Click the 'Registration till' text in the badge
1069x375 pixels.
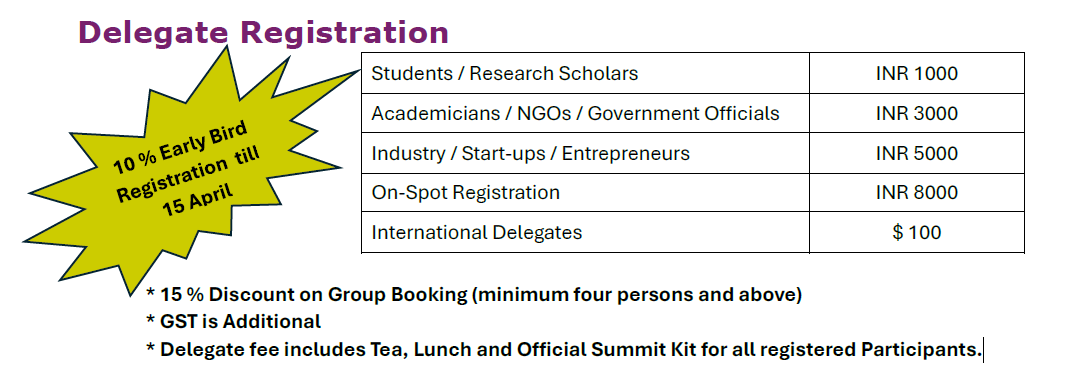point(189,175)
